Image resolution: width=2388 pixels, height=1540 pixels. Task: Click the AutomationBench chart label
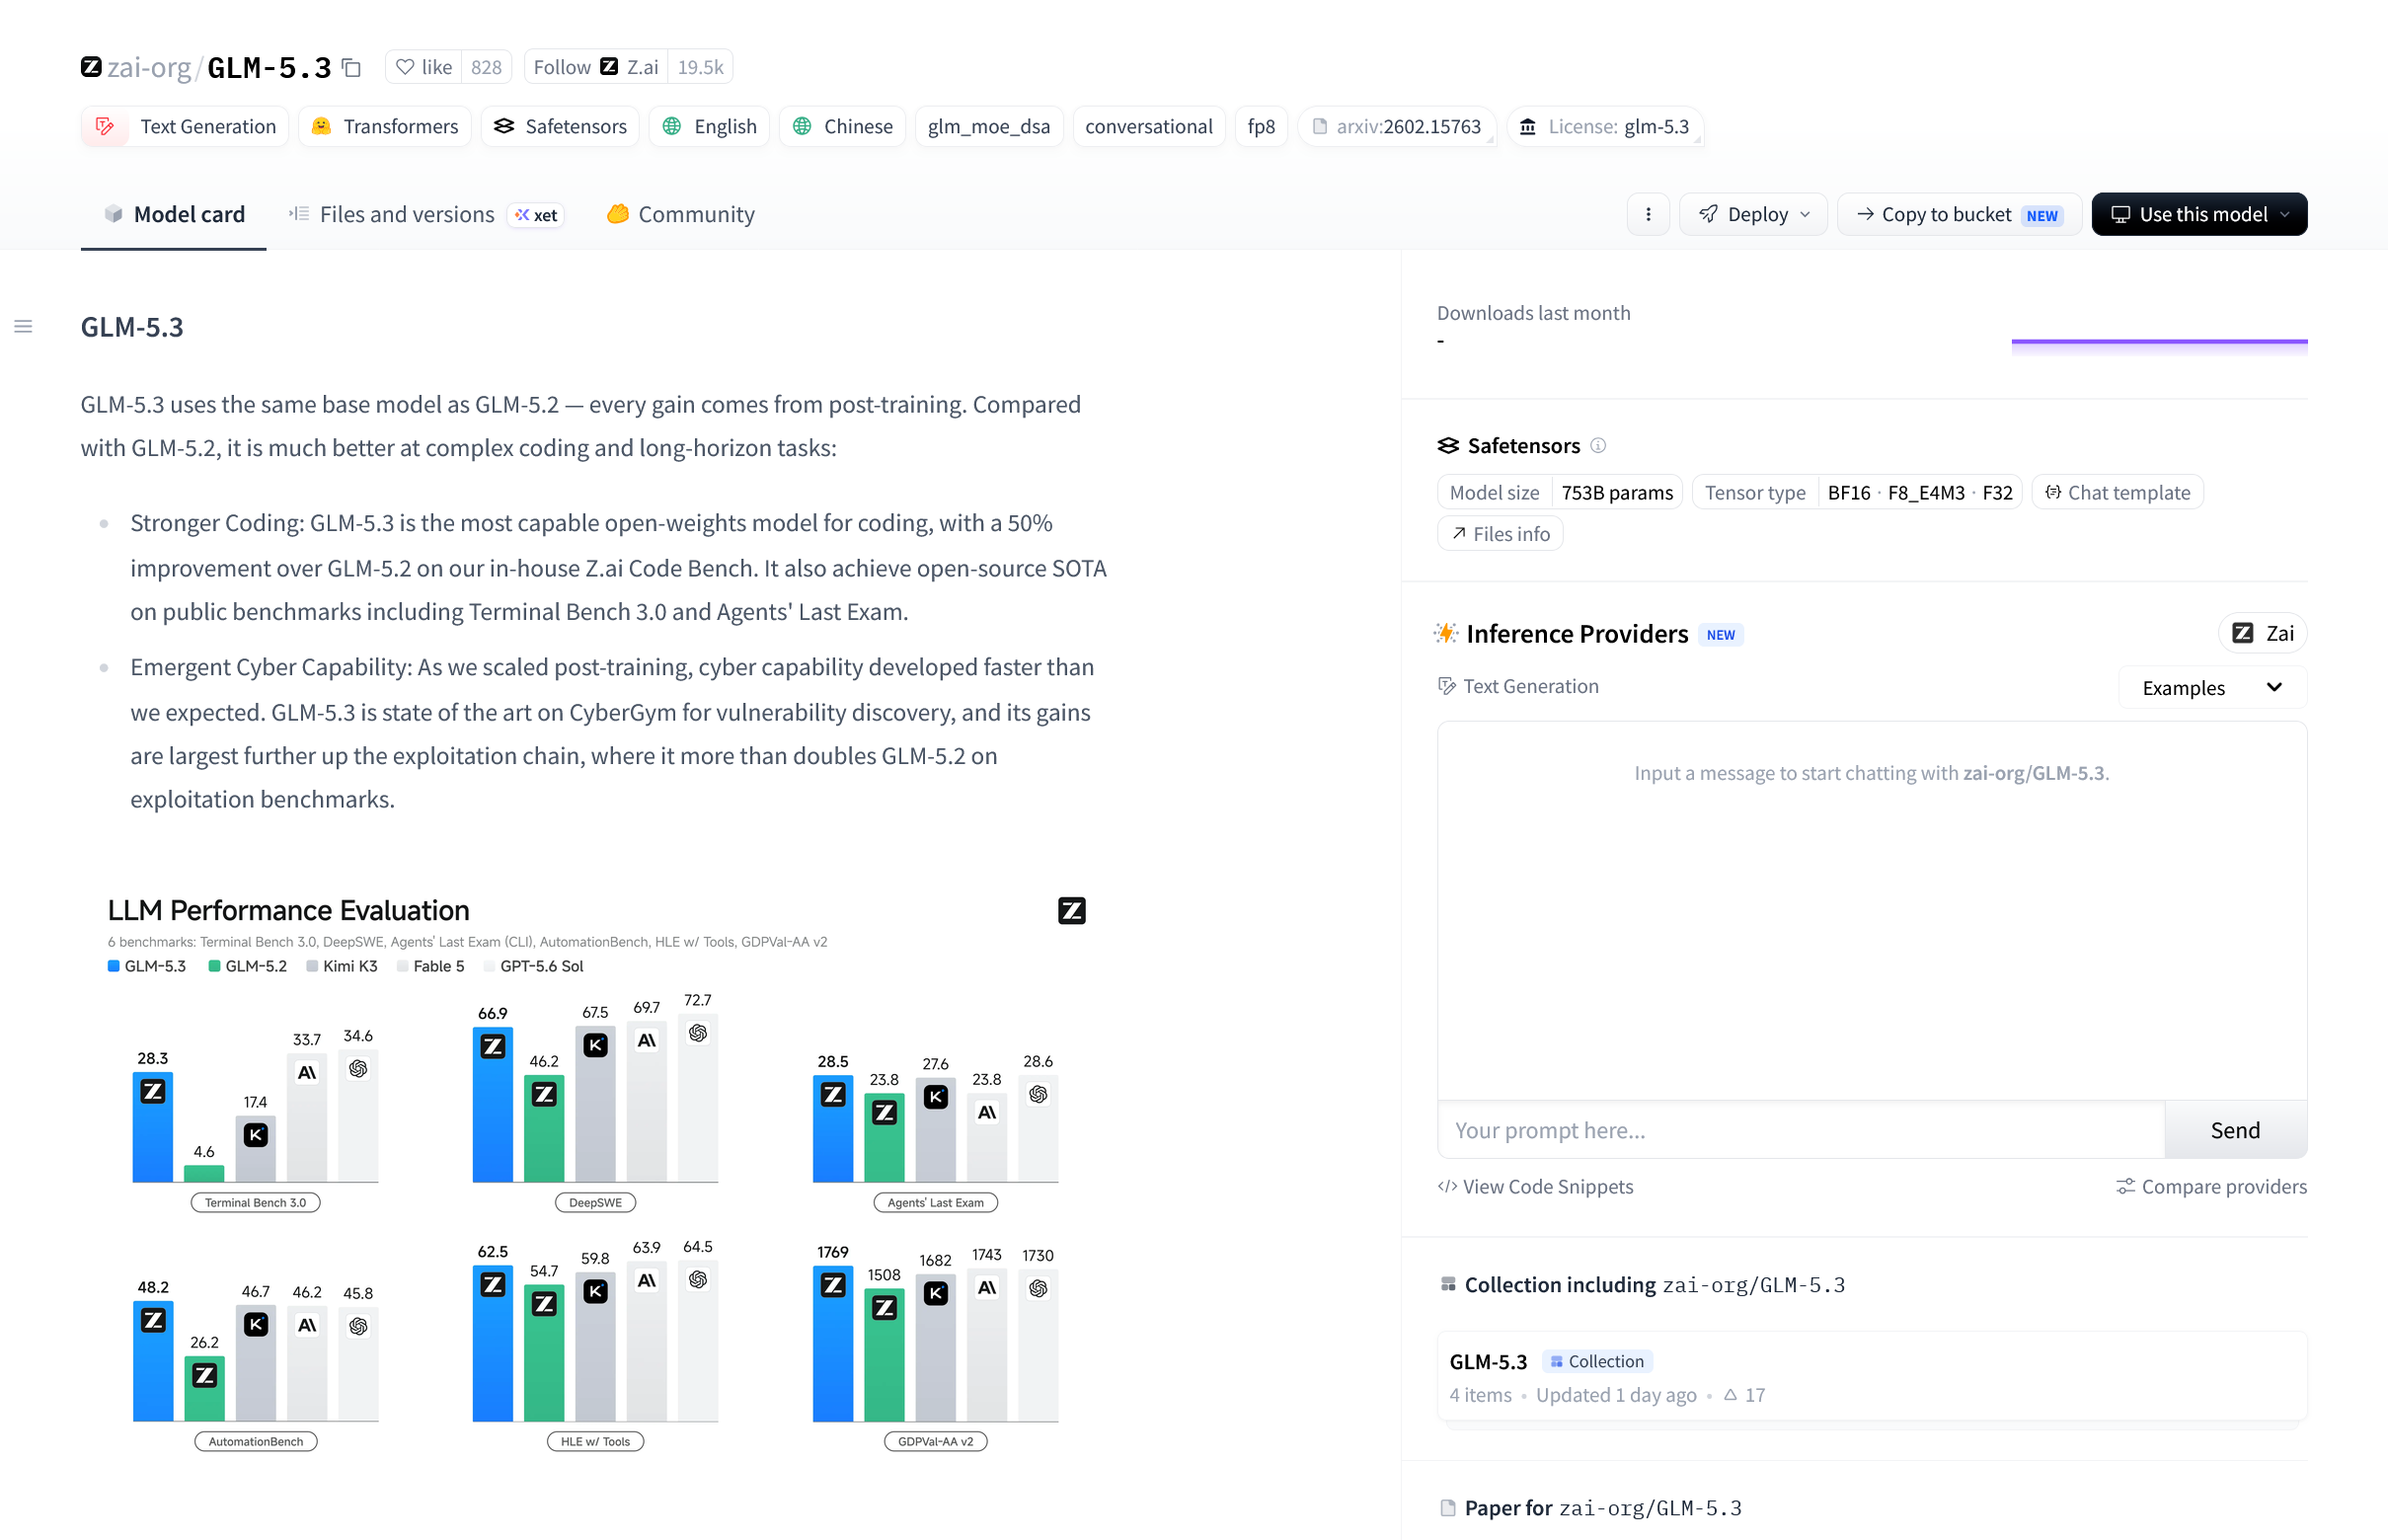click(255, 1441)
